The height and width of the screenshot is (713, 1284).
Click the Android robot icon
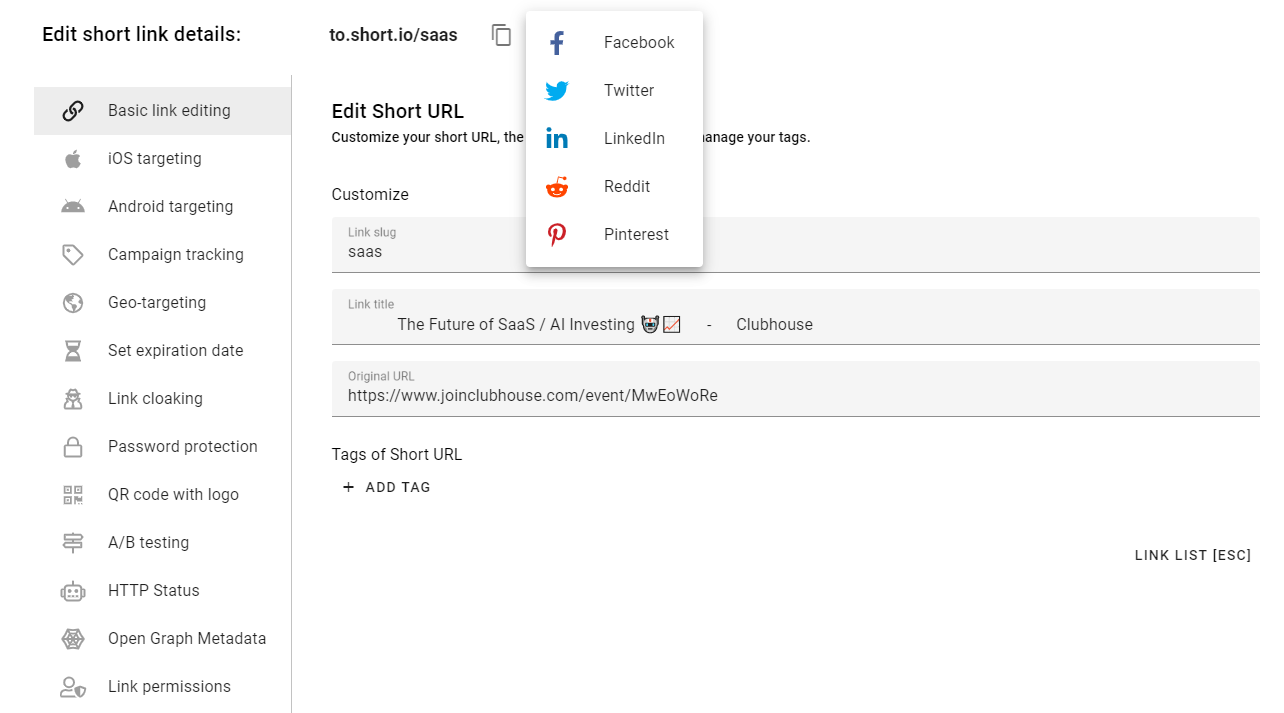tap(73, 207)
